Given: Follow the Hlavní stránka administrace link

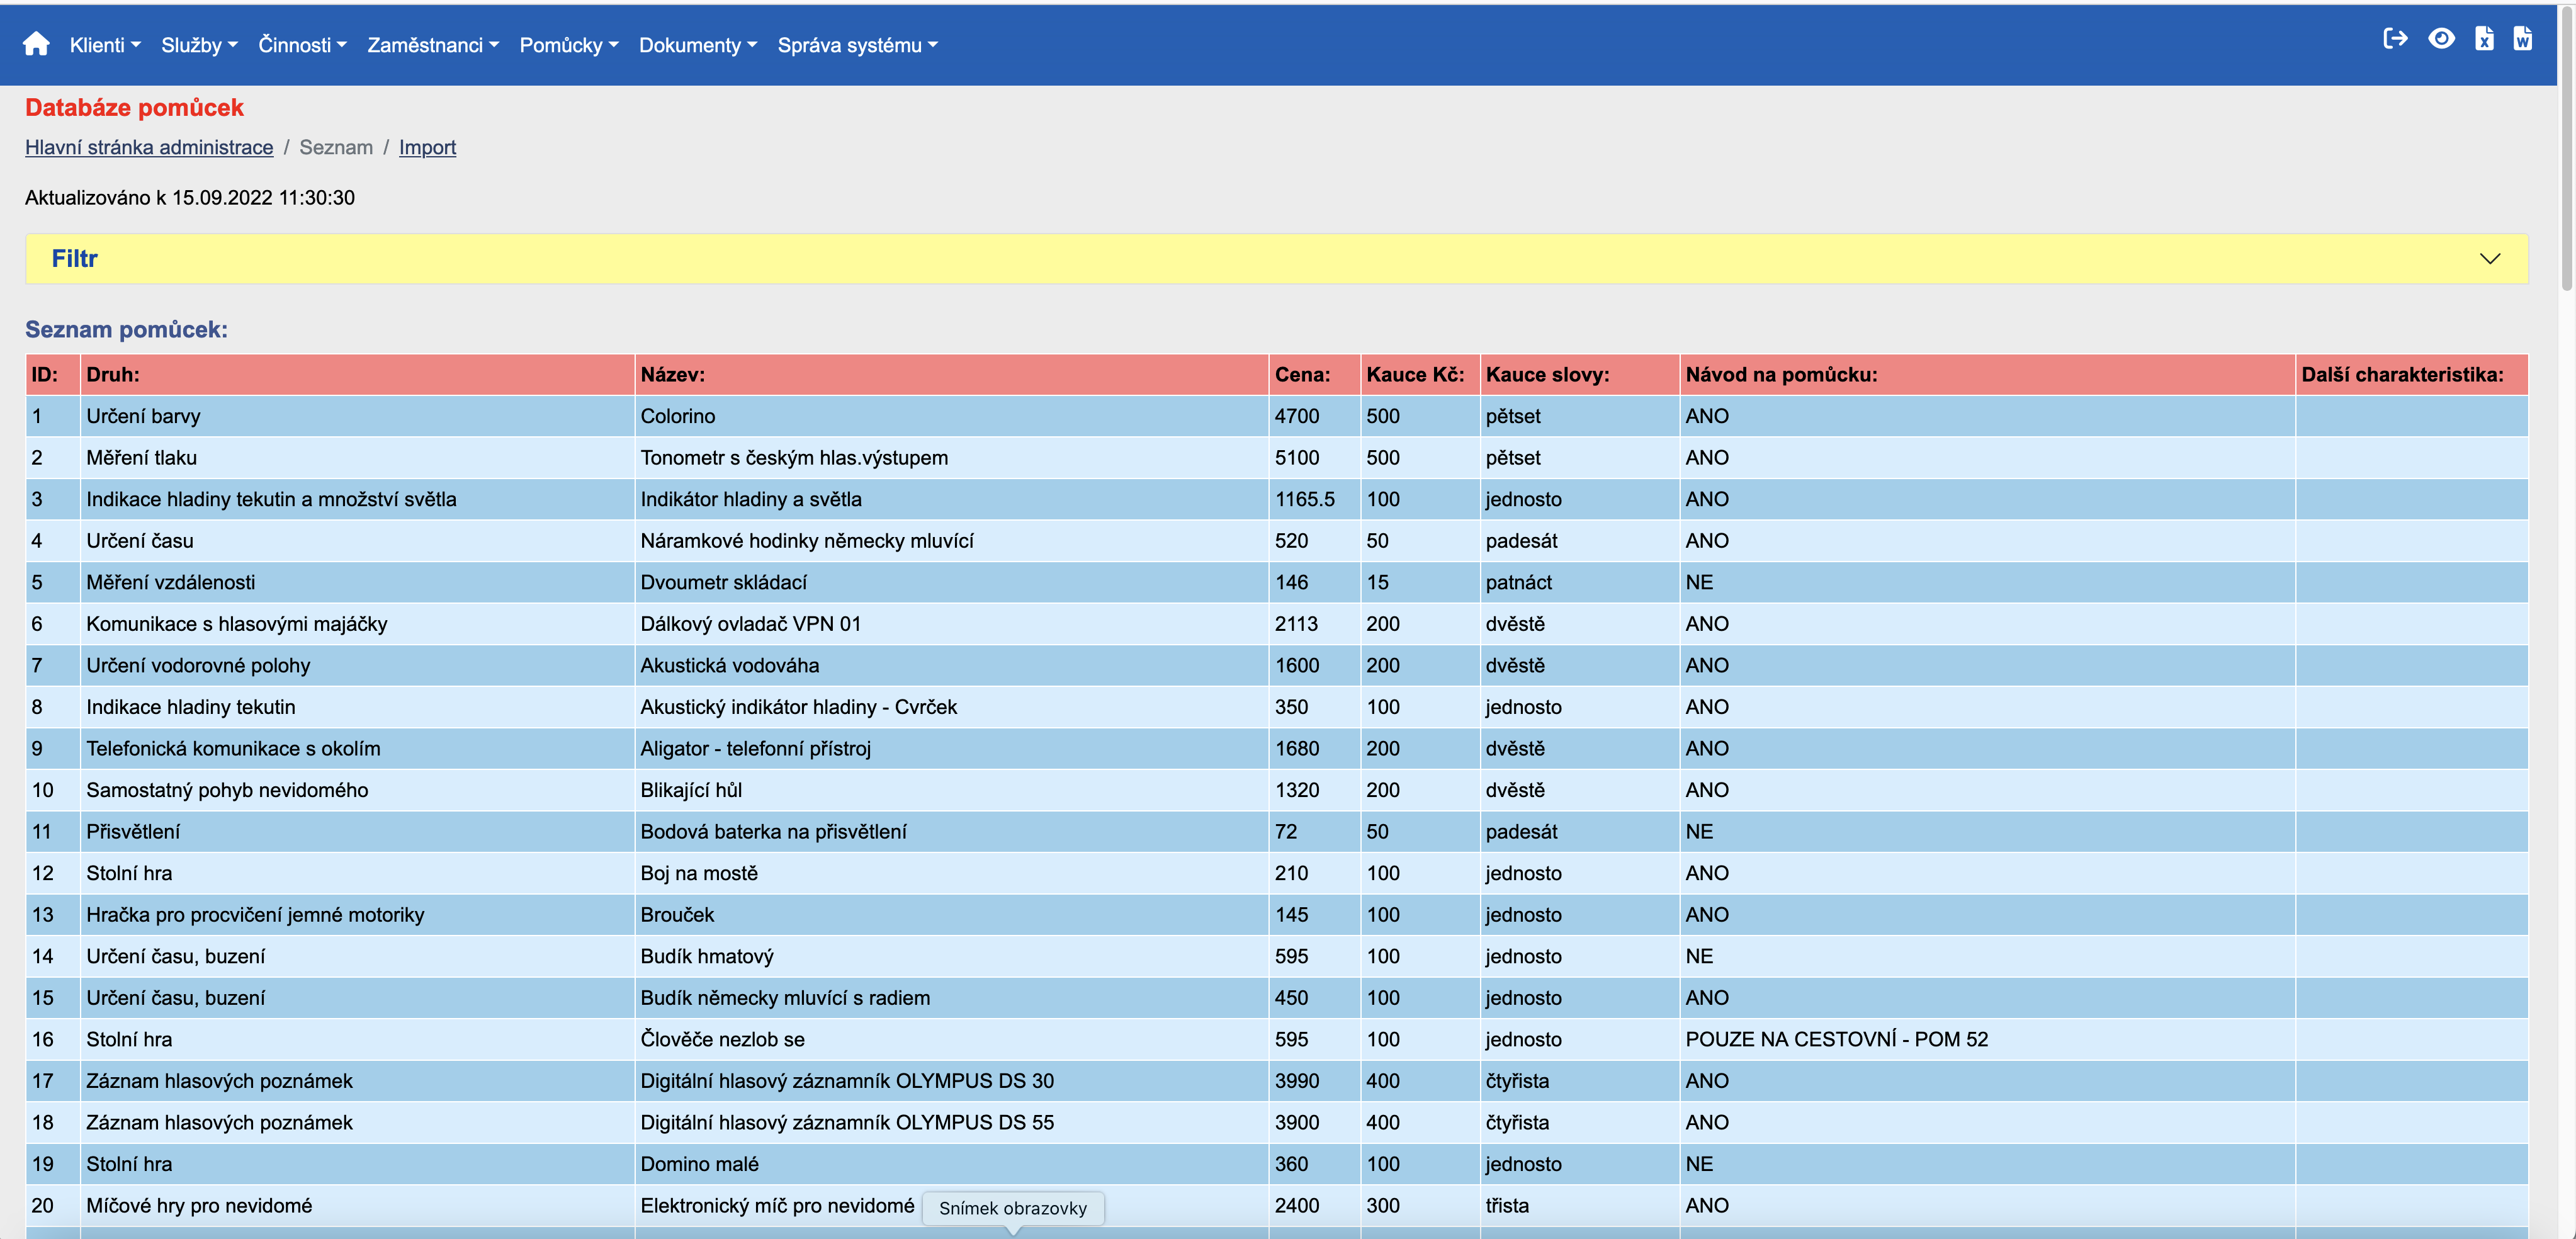Looking at the screenshot, I should point(149,147).
